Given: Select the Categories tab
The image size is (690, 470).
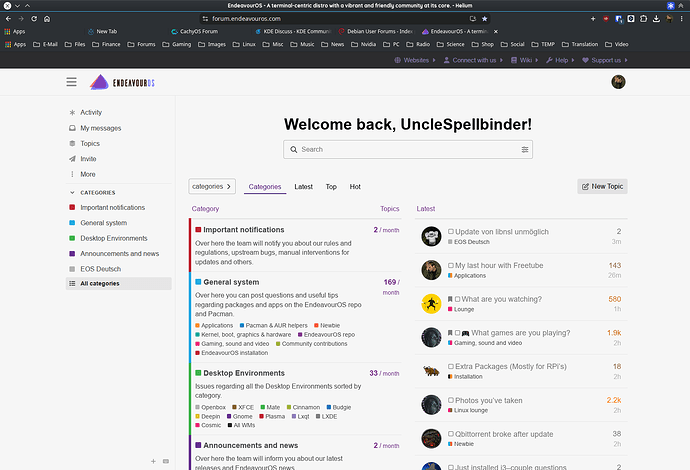Looking at the screenshot, I should click(265, 187).
